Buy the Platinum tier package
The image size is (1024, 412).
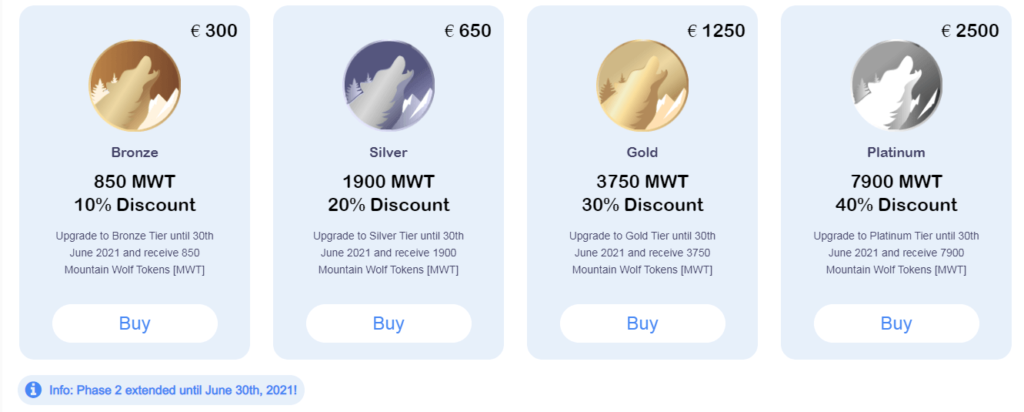coord(896,323)
